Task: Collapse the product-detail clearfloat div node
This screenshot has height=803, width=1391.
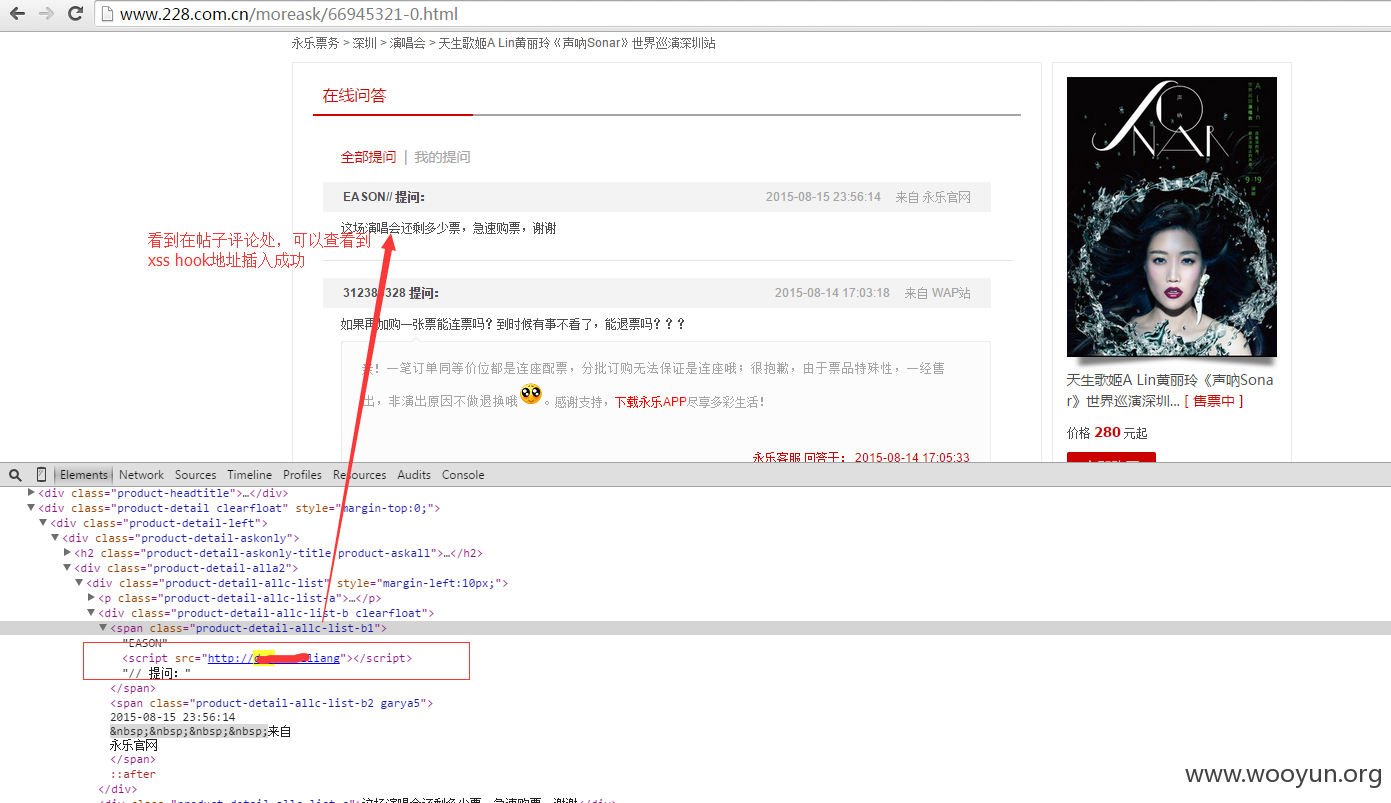Action: pyautogui.click(x=31, y=508)
